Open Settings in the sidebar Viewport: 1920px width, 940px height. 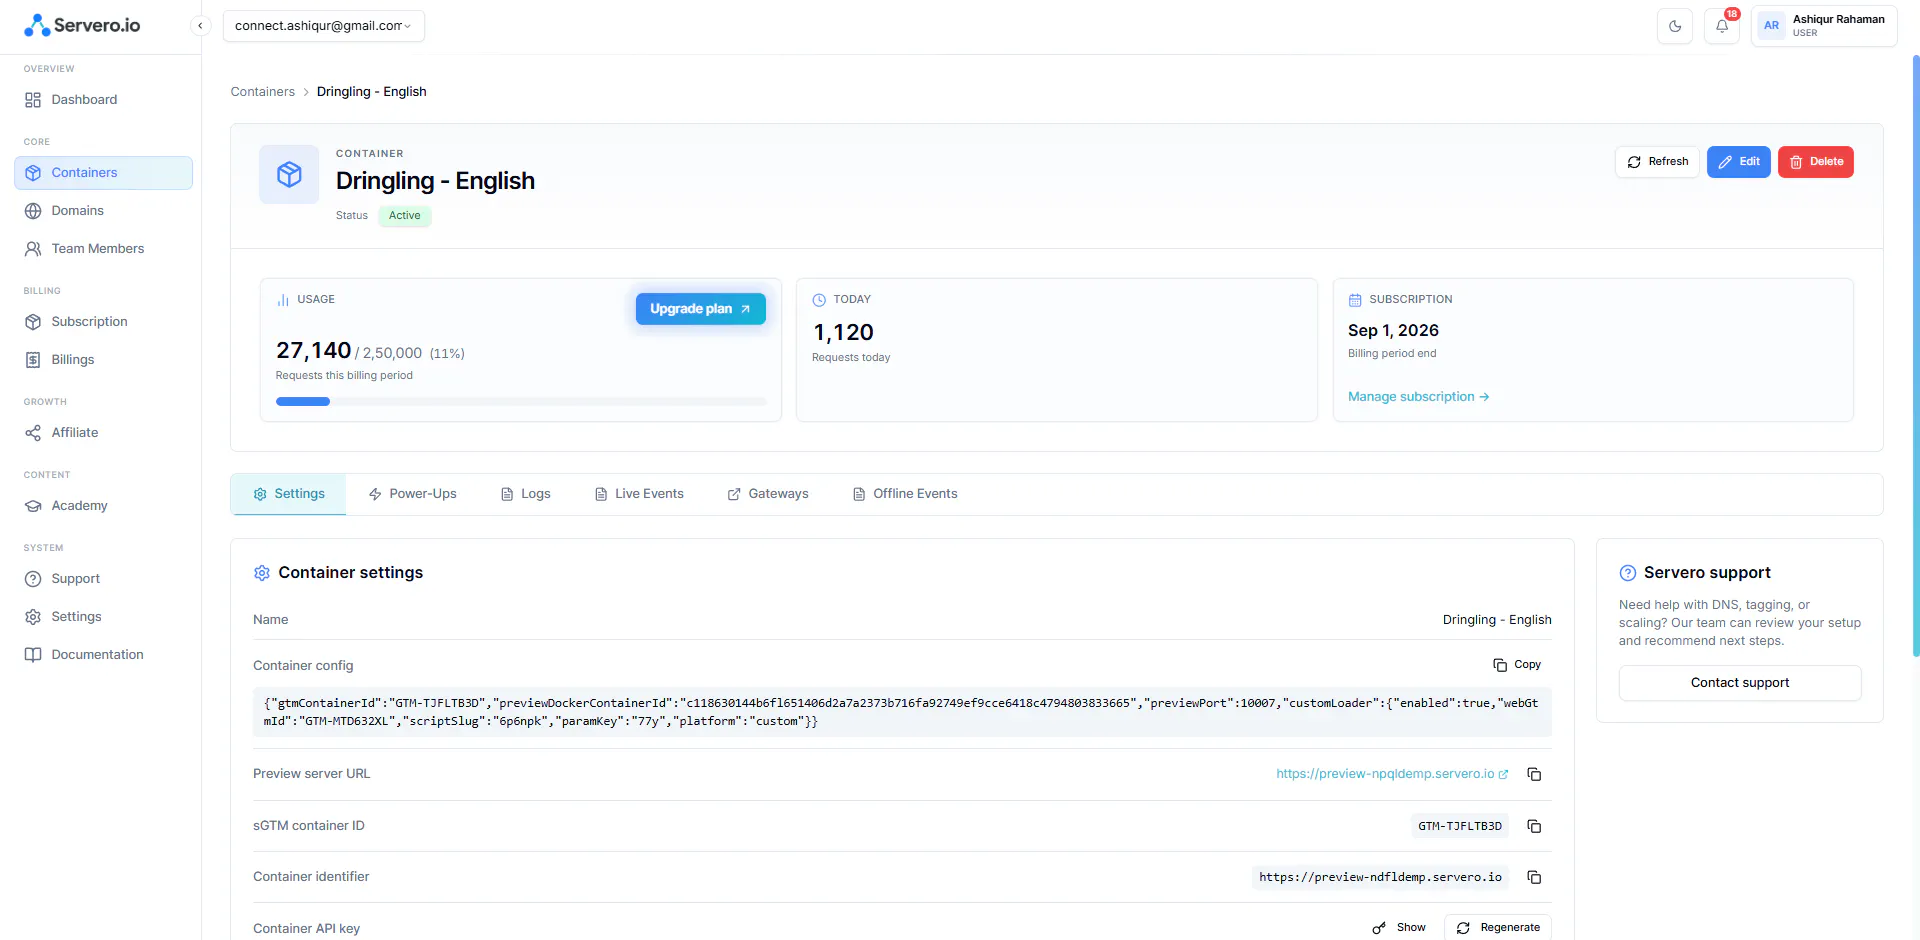(x=103, y=617)
